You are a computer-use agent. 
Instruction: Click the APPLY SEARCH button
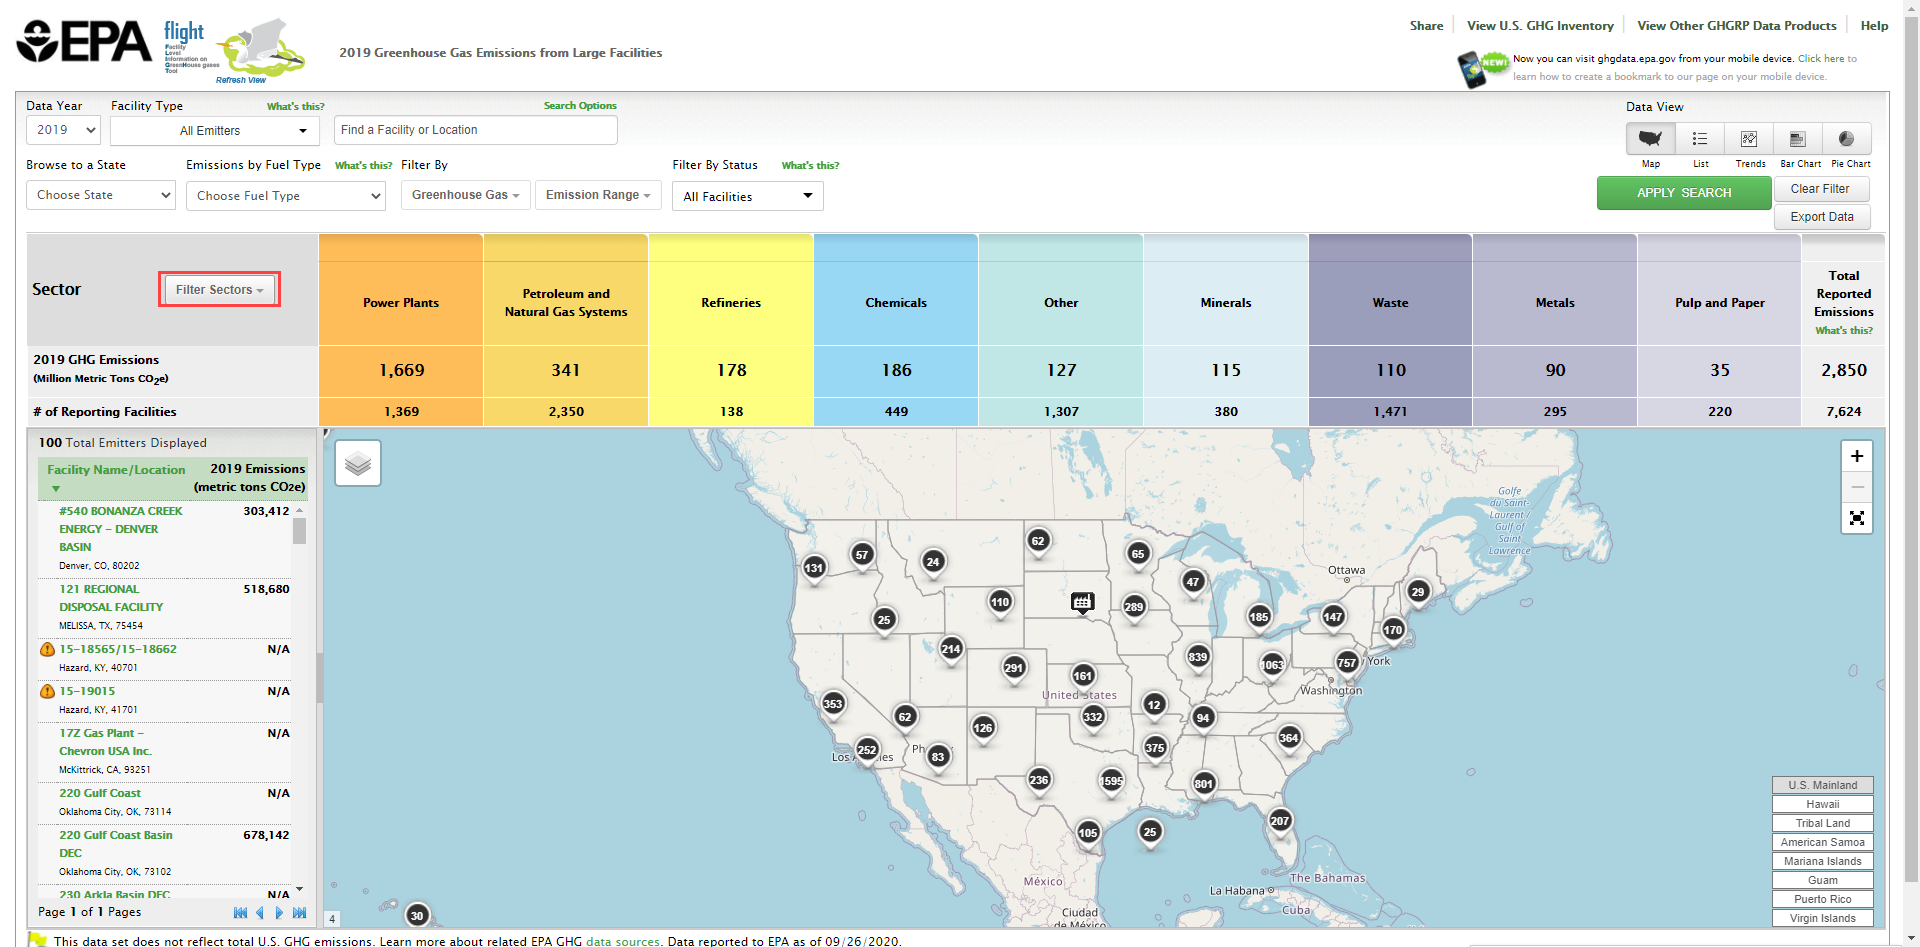[1684, 193]
